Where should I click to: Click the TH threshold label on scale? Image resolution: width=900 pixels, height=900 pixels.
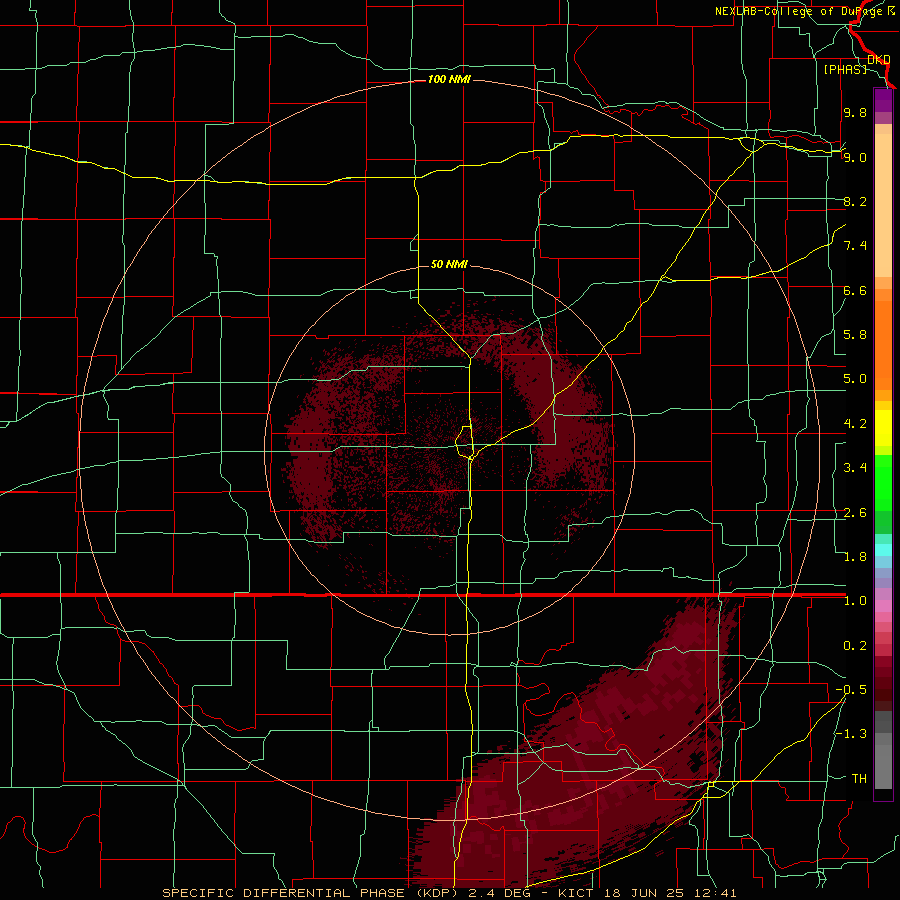(x=859, y=779)
